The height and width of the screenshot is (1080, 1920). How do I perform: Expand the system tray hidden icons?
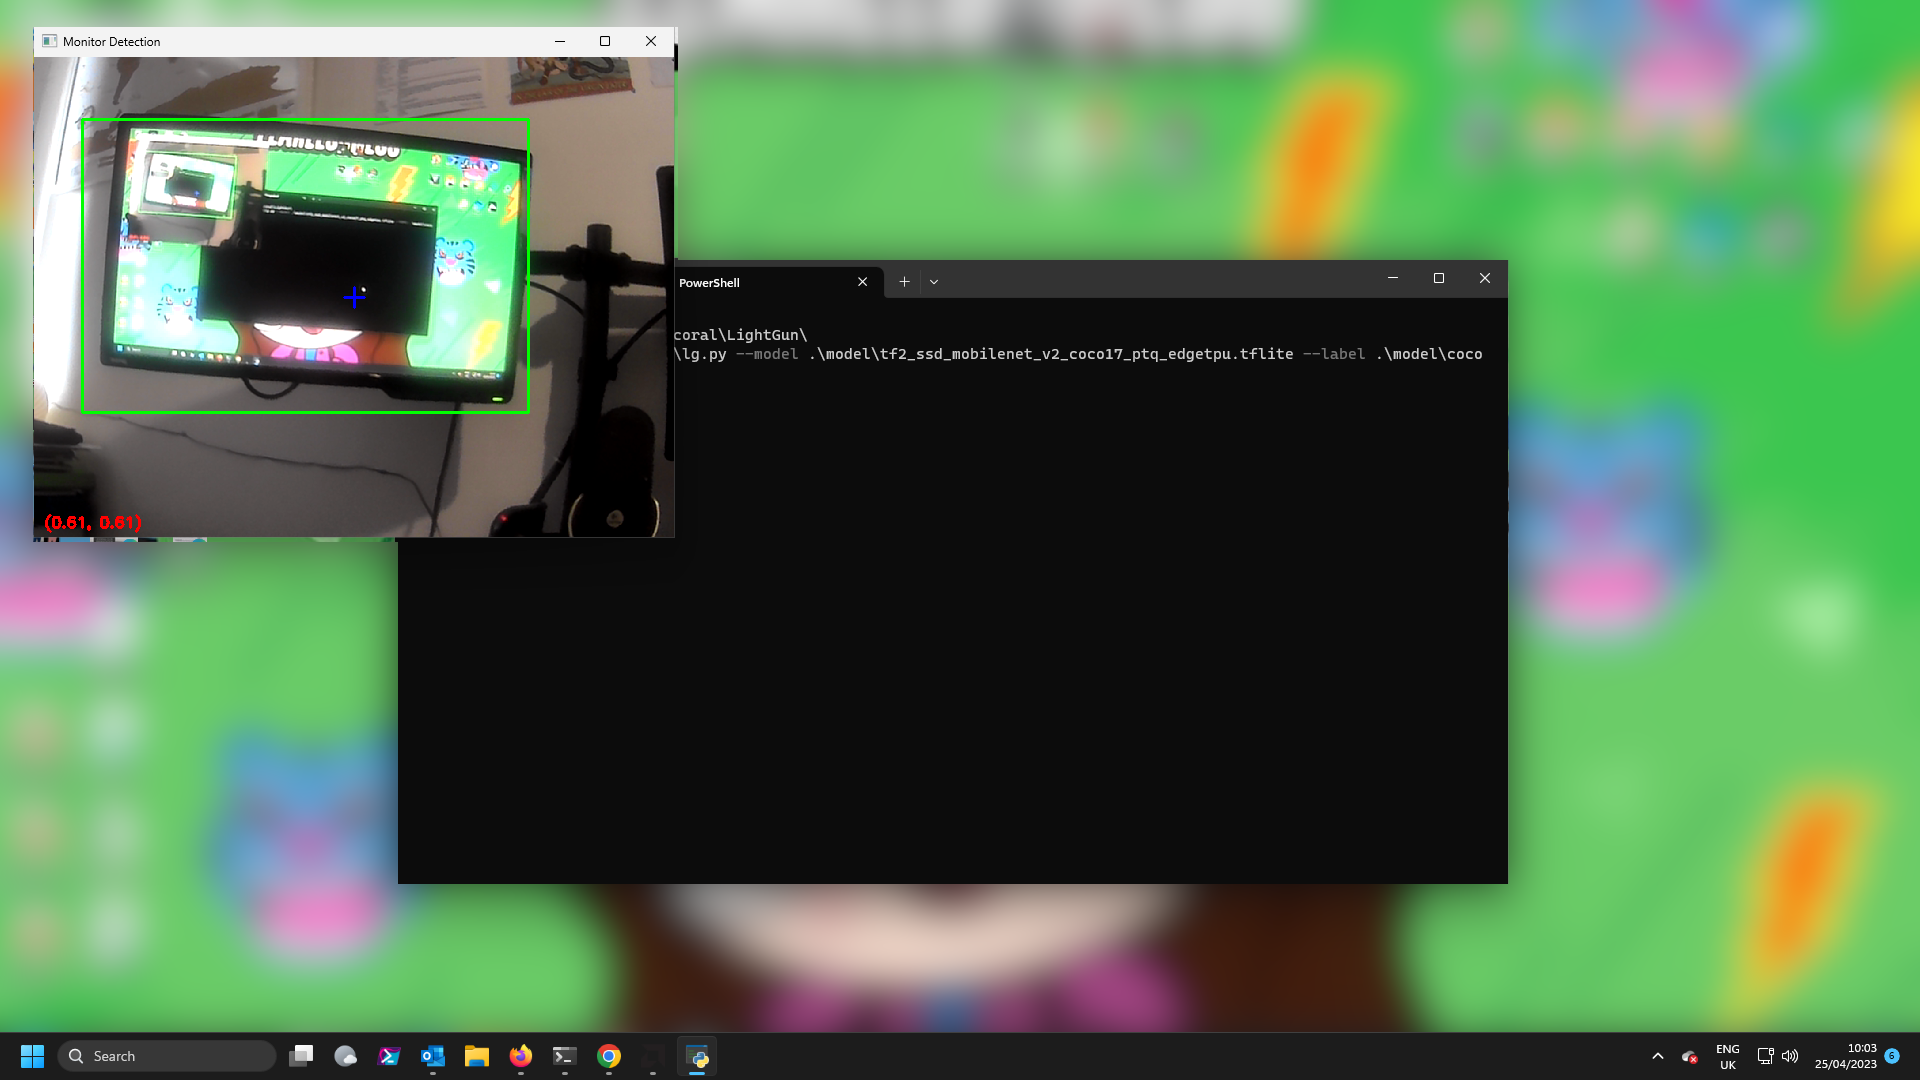point(1658,1055)
